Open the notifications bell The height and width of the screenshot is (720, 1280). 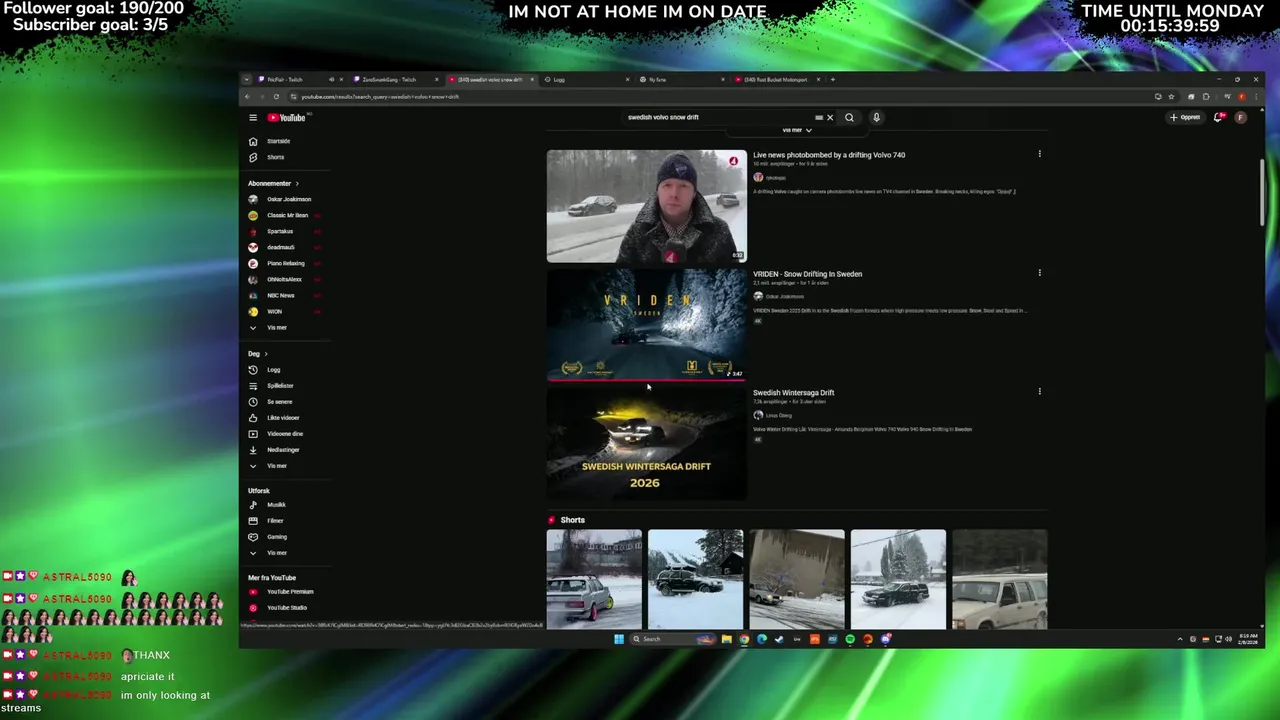coord(1218,117)
